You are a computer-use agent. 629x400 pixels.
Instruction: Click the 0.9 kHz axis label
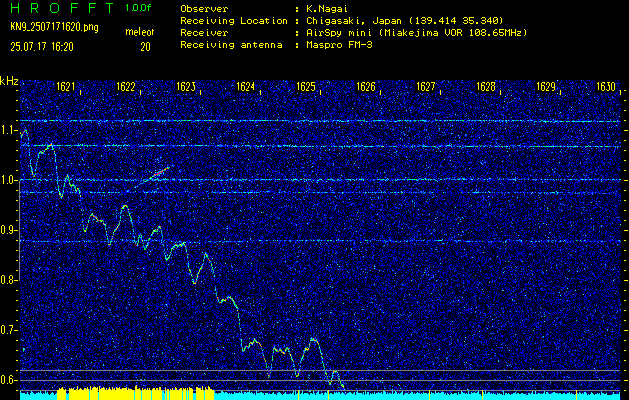click(x=8, y=231)
